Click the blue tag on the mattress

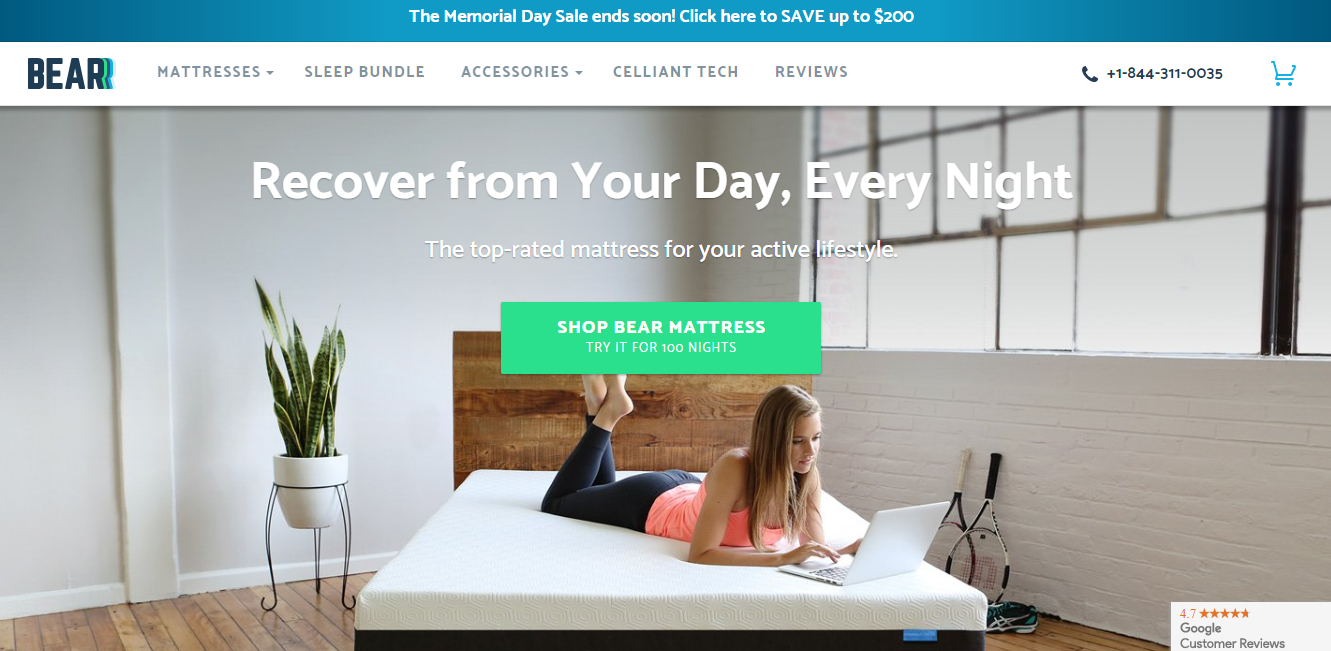click(x=920, y=634)
